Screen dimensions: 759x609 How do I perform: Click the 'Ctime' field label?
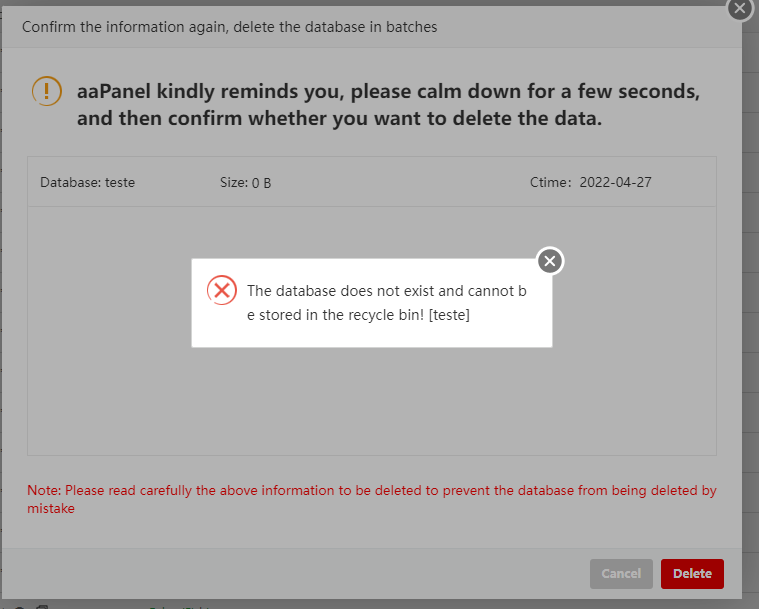tap(549, 183)
